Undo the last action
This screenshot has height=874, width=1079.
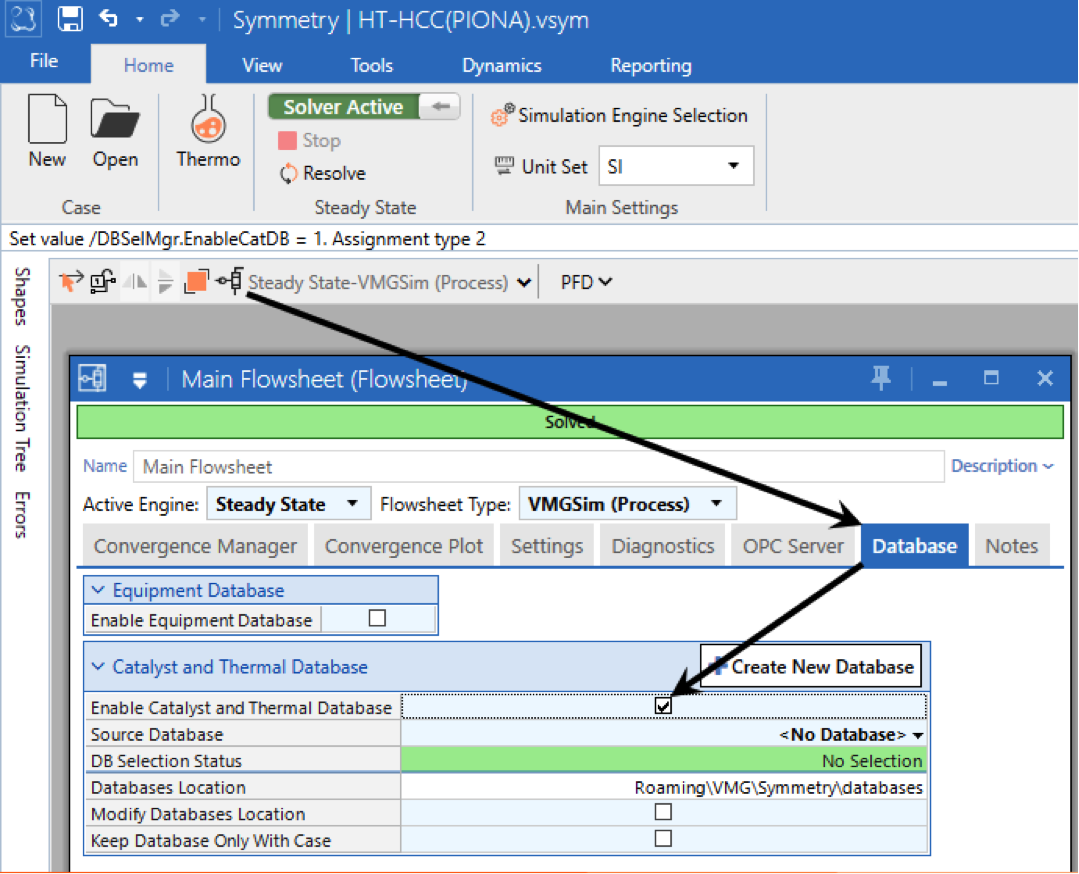coord(109,19)
